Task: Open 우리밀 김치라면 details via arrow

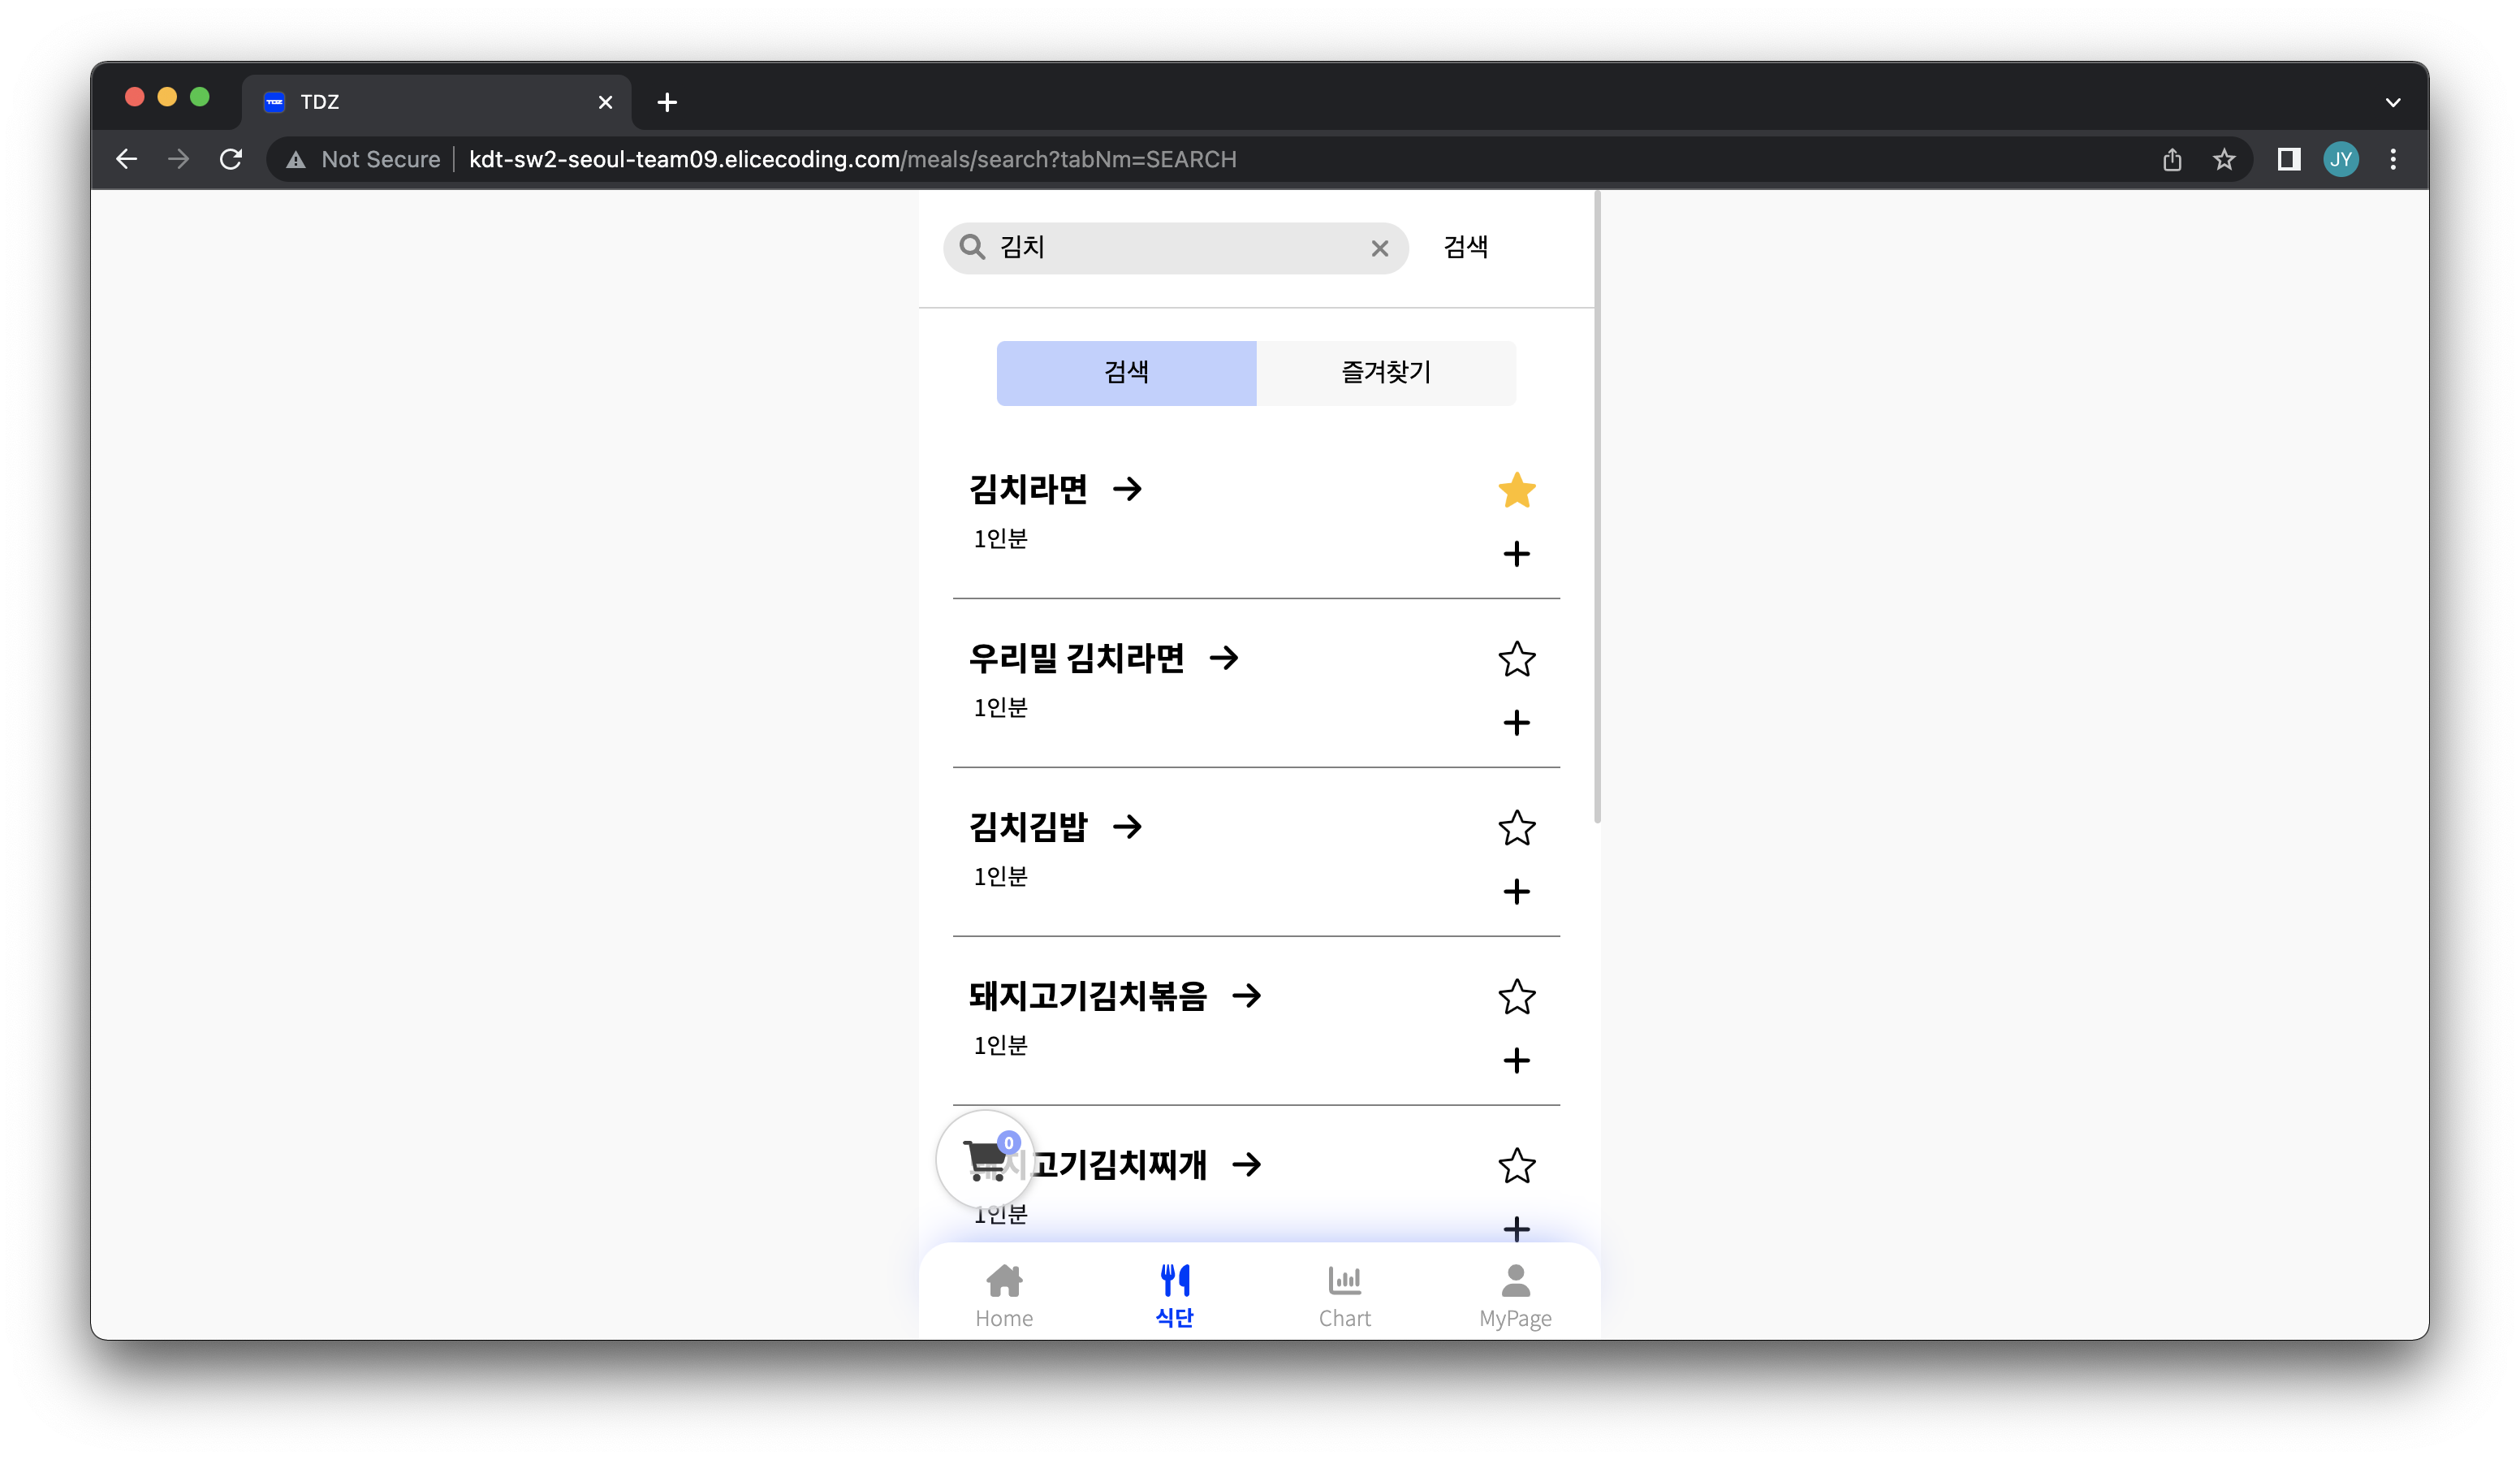Action: tap(1224, 658)
